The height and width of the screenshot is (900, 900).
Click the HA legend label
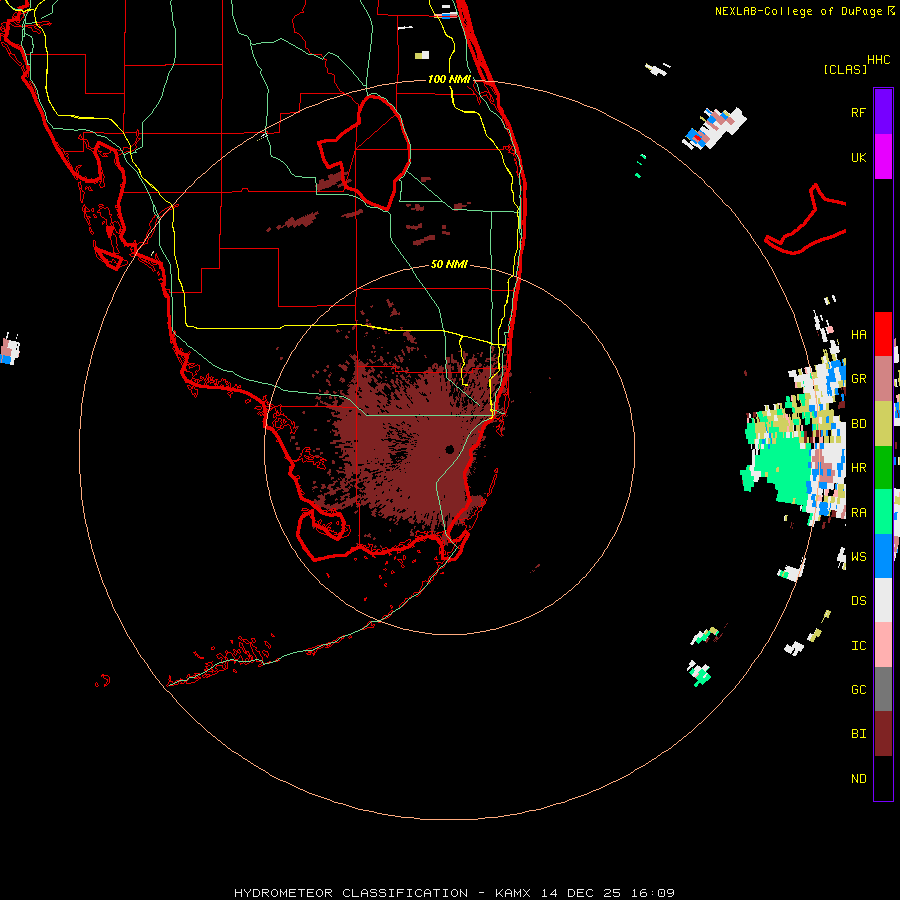(x=858, y=335)
